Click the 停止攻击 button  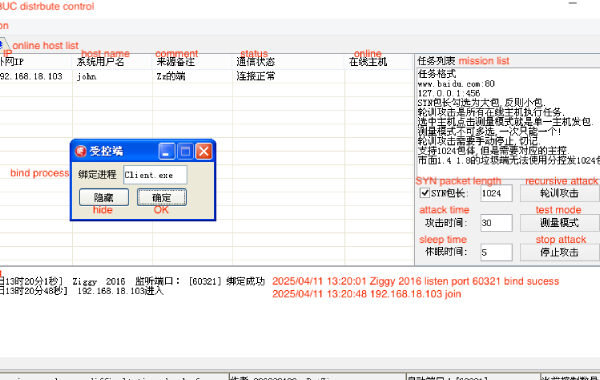(560, 252)
